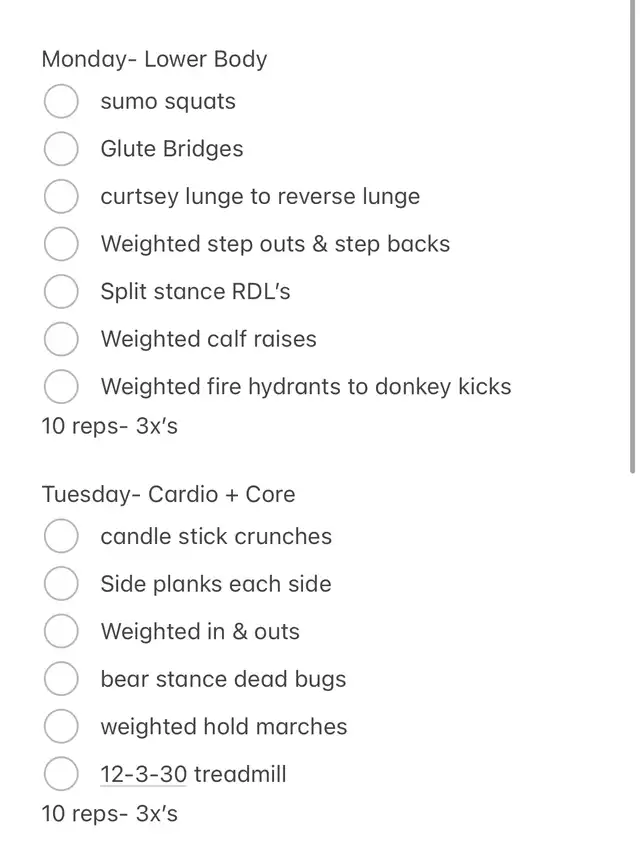The height and width of the screenshot is (853, 640).
Task: Check Weighted fire hydrants to donkey kicks
Action: pos(61,387)
